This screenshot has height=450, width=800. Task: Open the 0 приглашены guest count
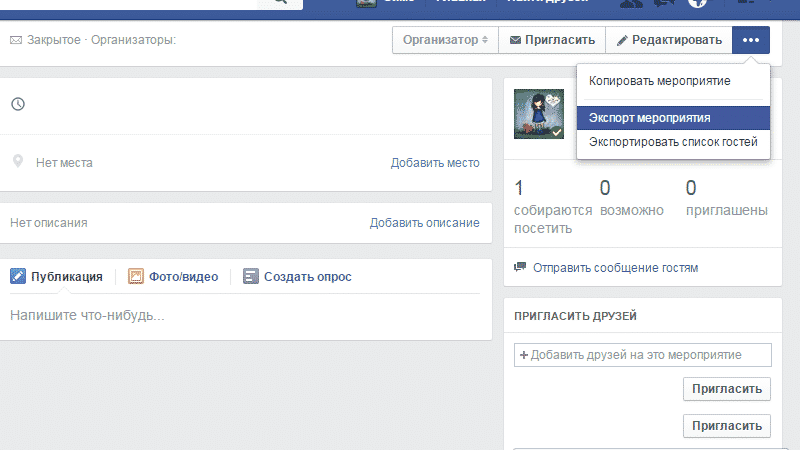(727, 198)
